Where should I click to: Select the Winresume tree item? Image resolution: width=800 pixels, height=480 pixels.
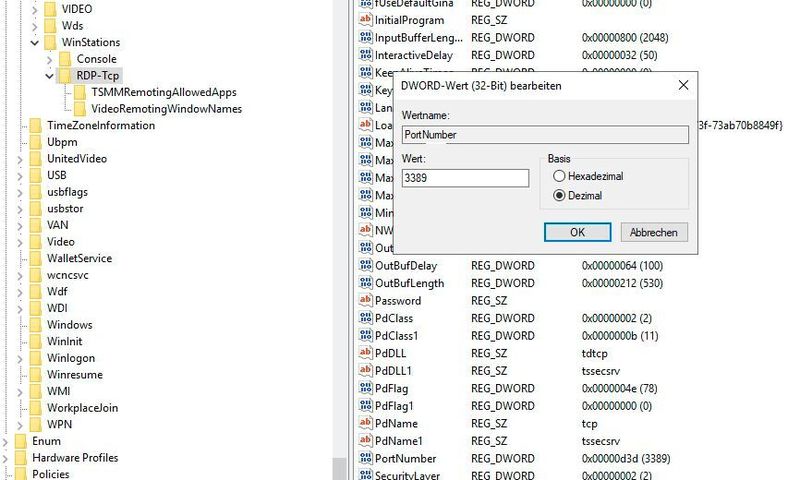tap(75, 374)
